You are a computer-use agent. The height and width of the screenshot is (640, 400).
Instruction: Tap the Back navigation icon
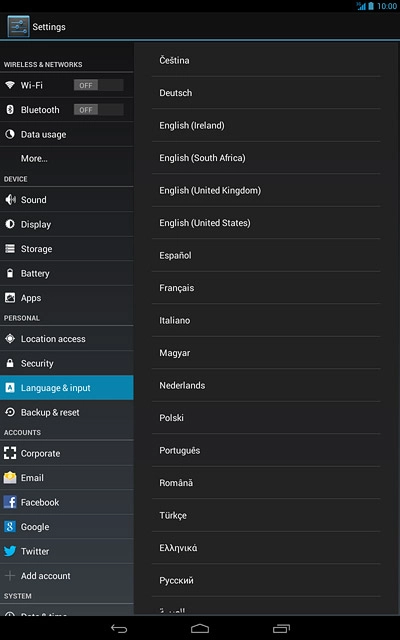click(119, 629)
